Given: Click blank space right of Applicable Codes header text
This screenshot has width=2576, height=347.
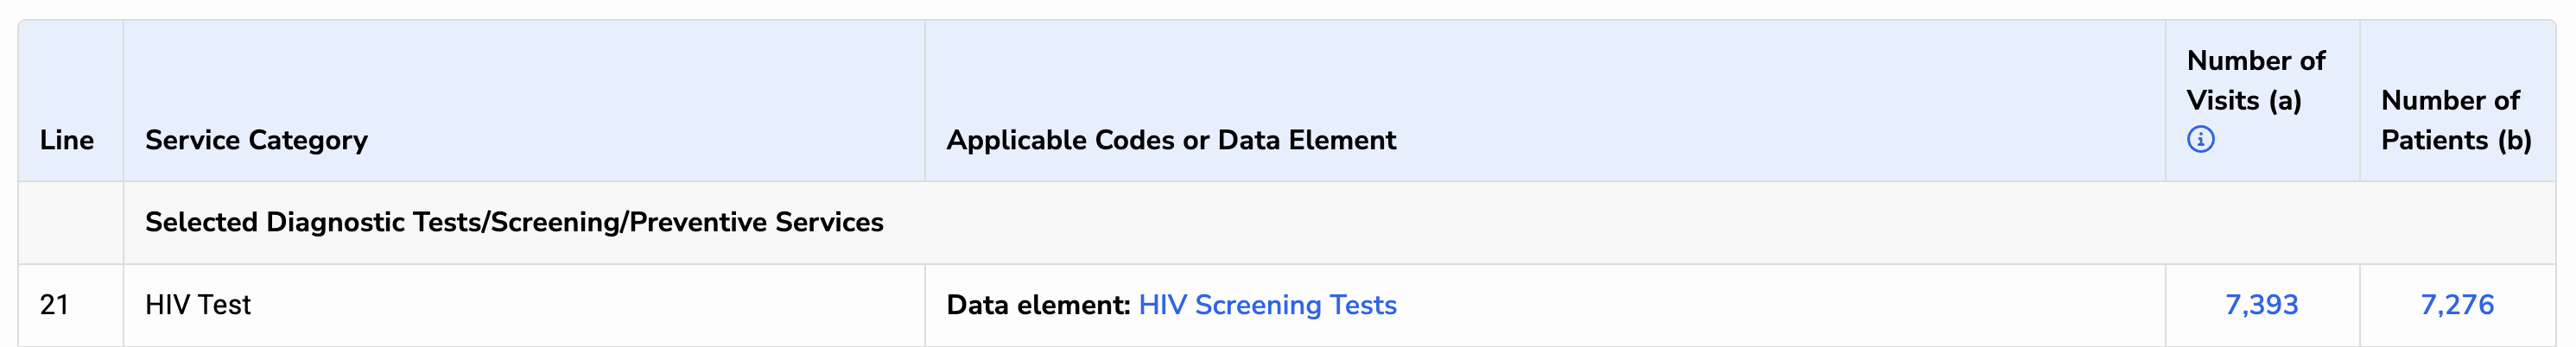Looking at the screenshot, I should [x=1780, y=140].
